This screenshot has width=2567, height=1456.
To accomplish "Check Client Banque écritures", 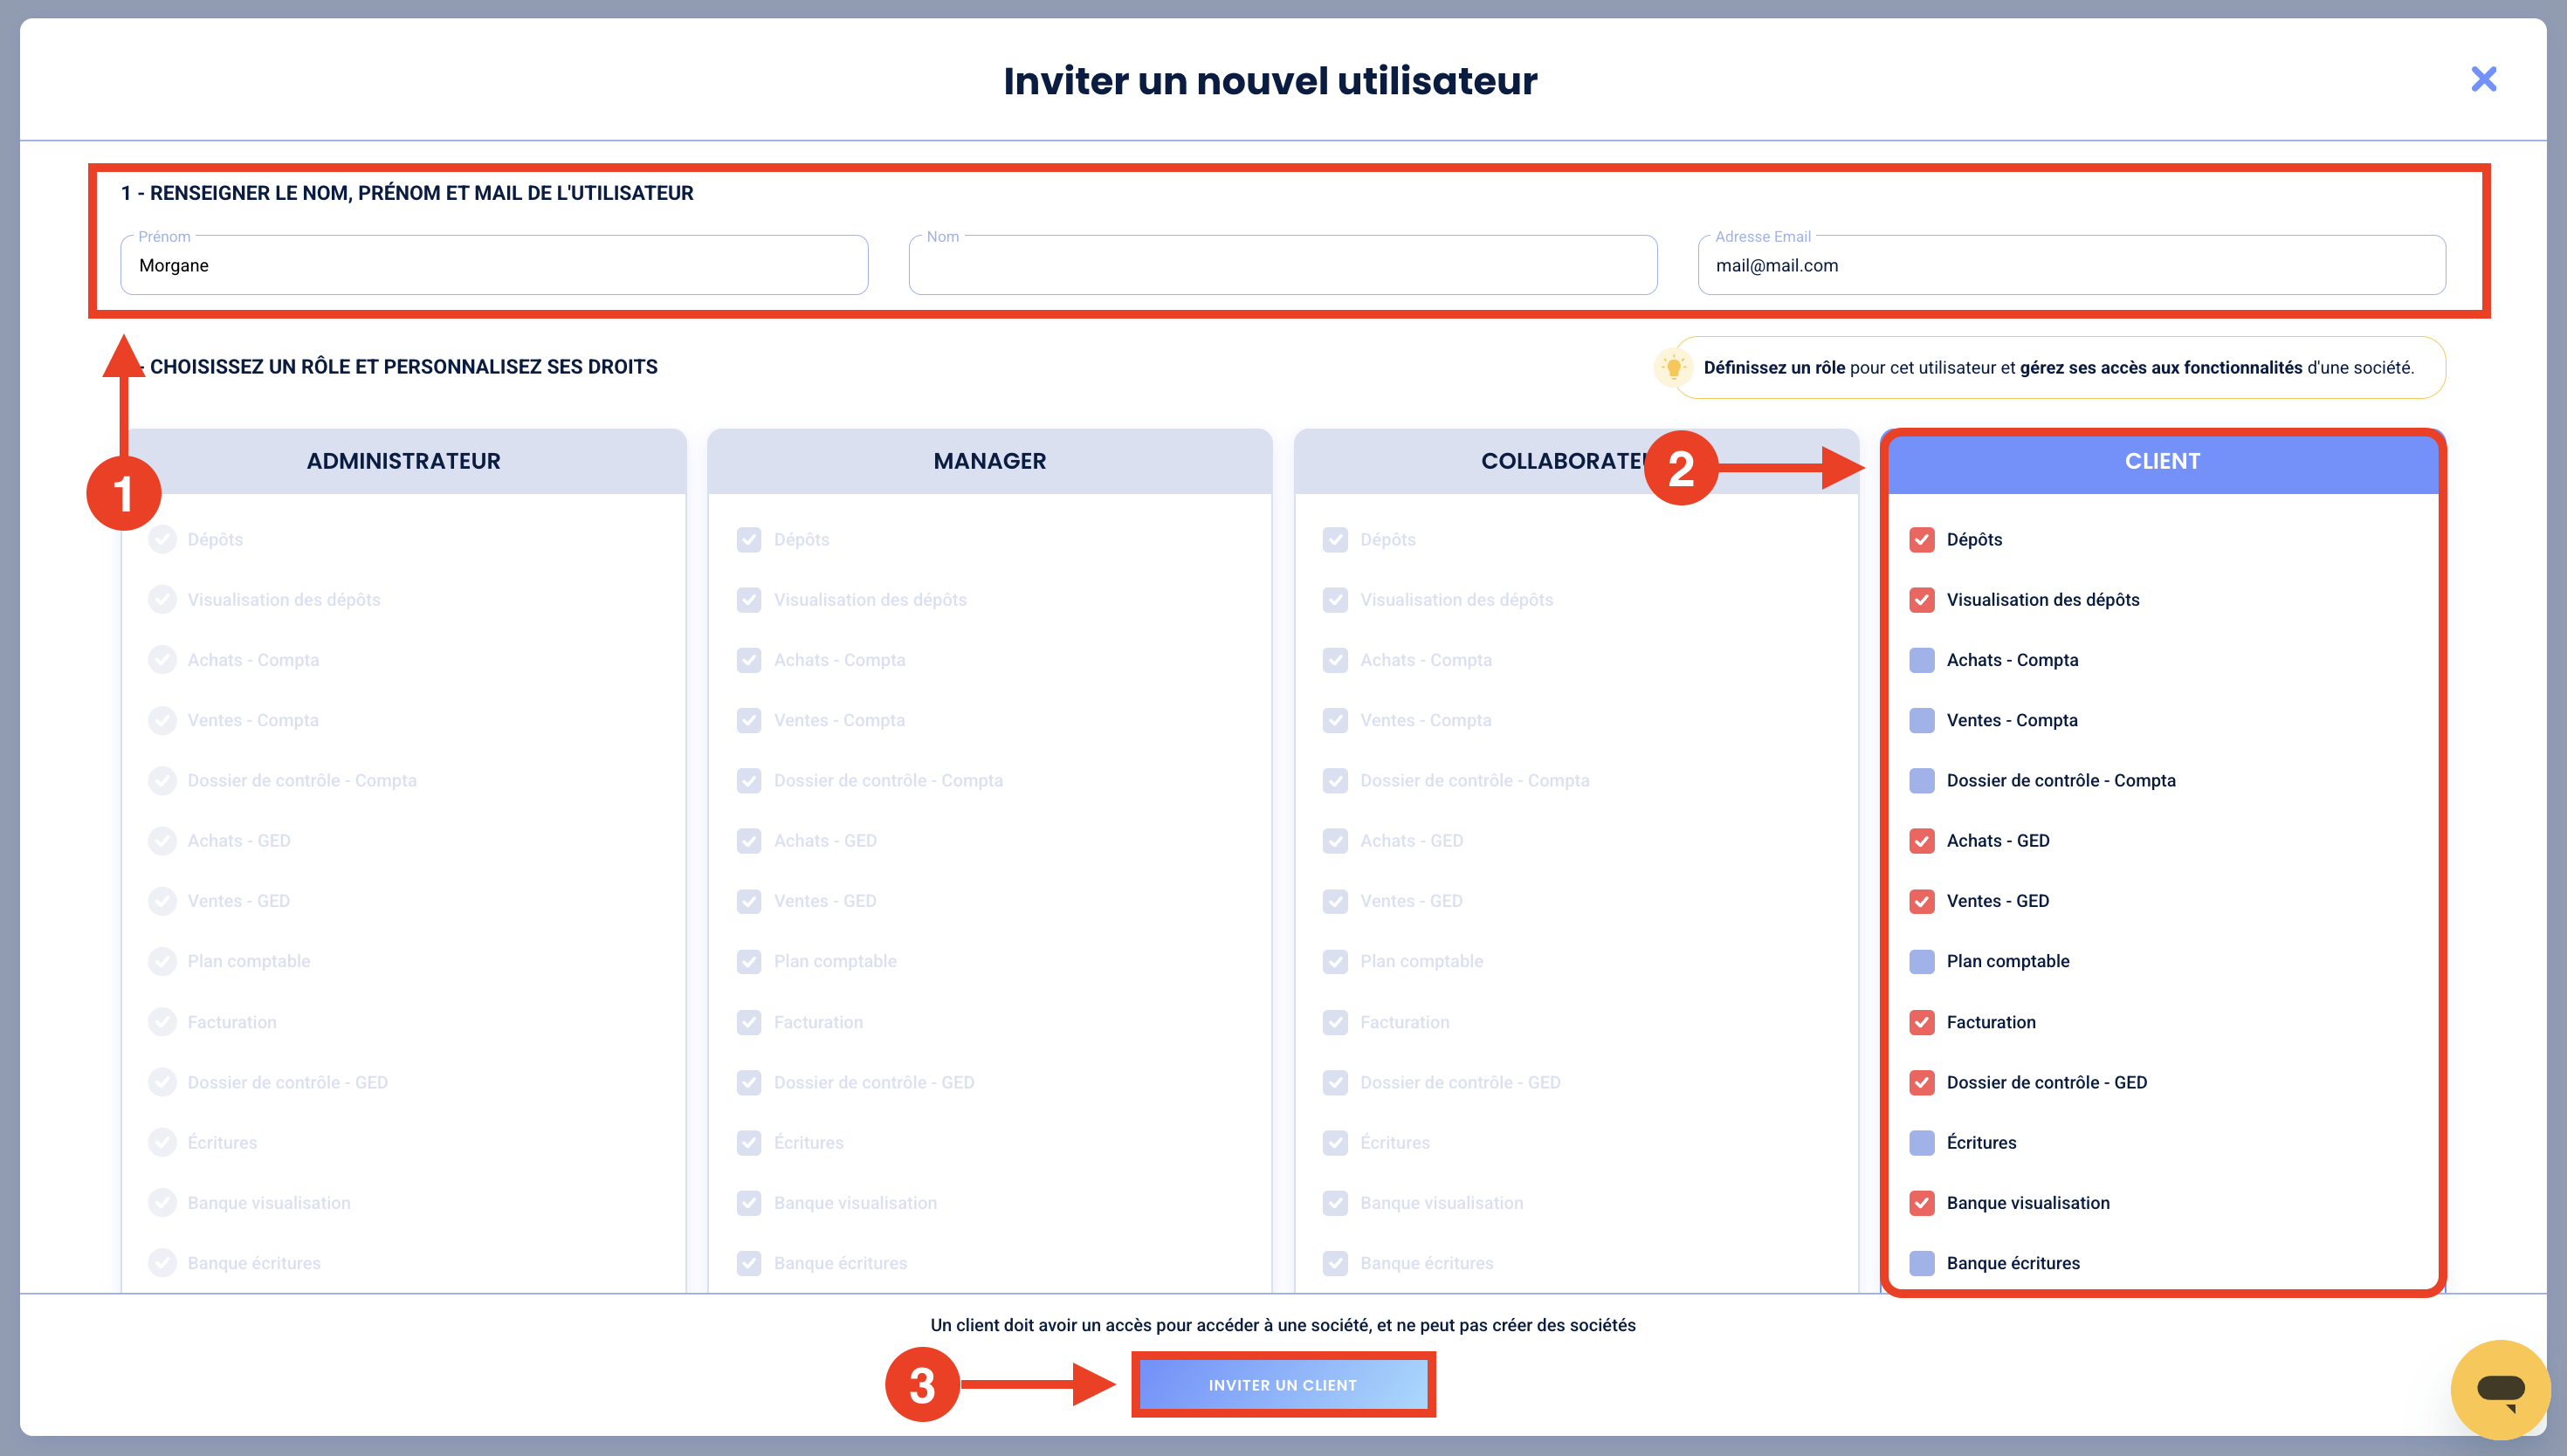I will click(x=1921, y=1264).
